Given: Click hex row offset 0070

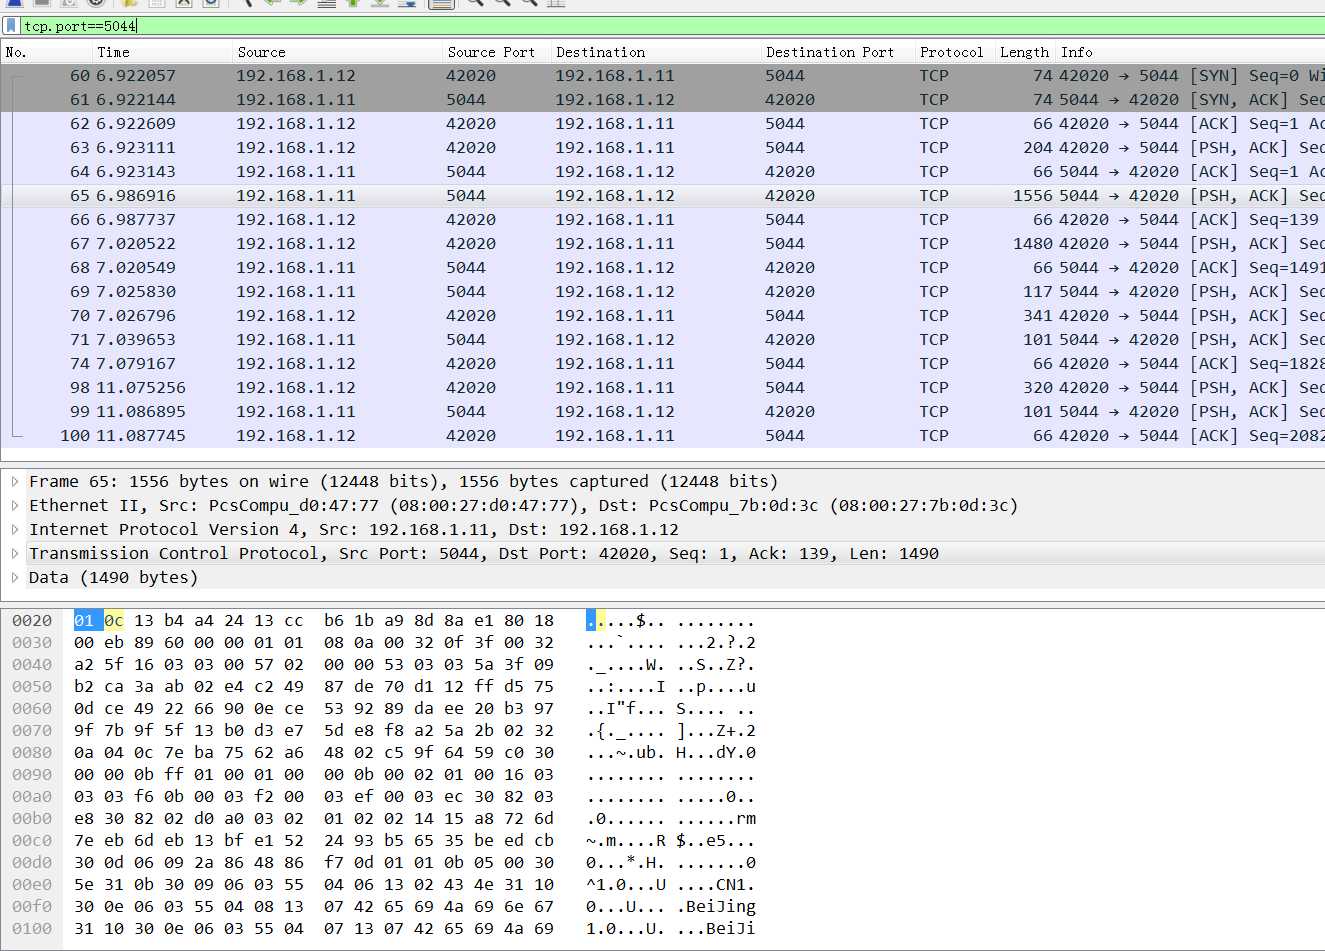Looking at the screenshot, I should [x=32, y=731].
